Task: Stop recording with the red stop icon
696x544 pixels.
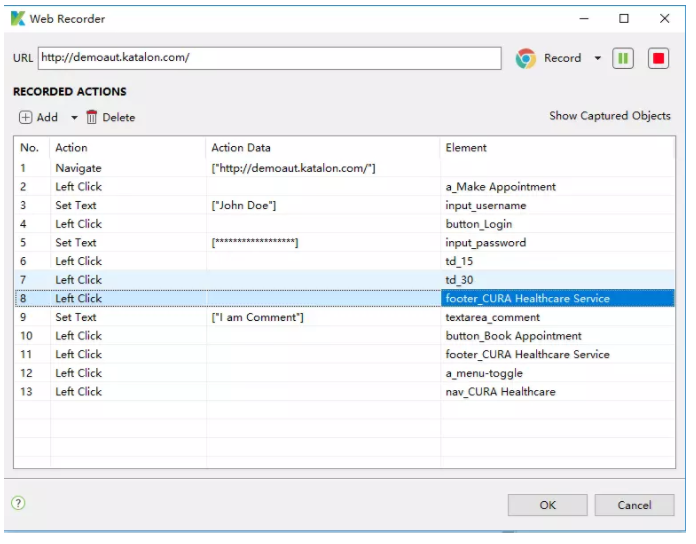Action: click(658, 58)
